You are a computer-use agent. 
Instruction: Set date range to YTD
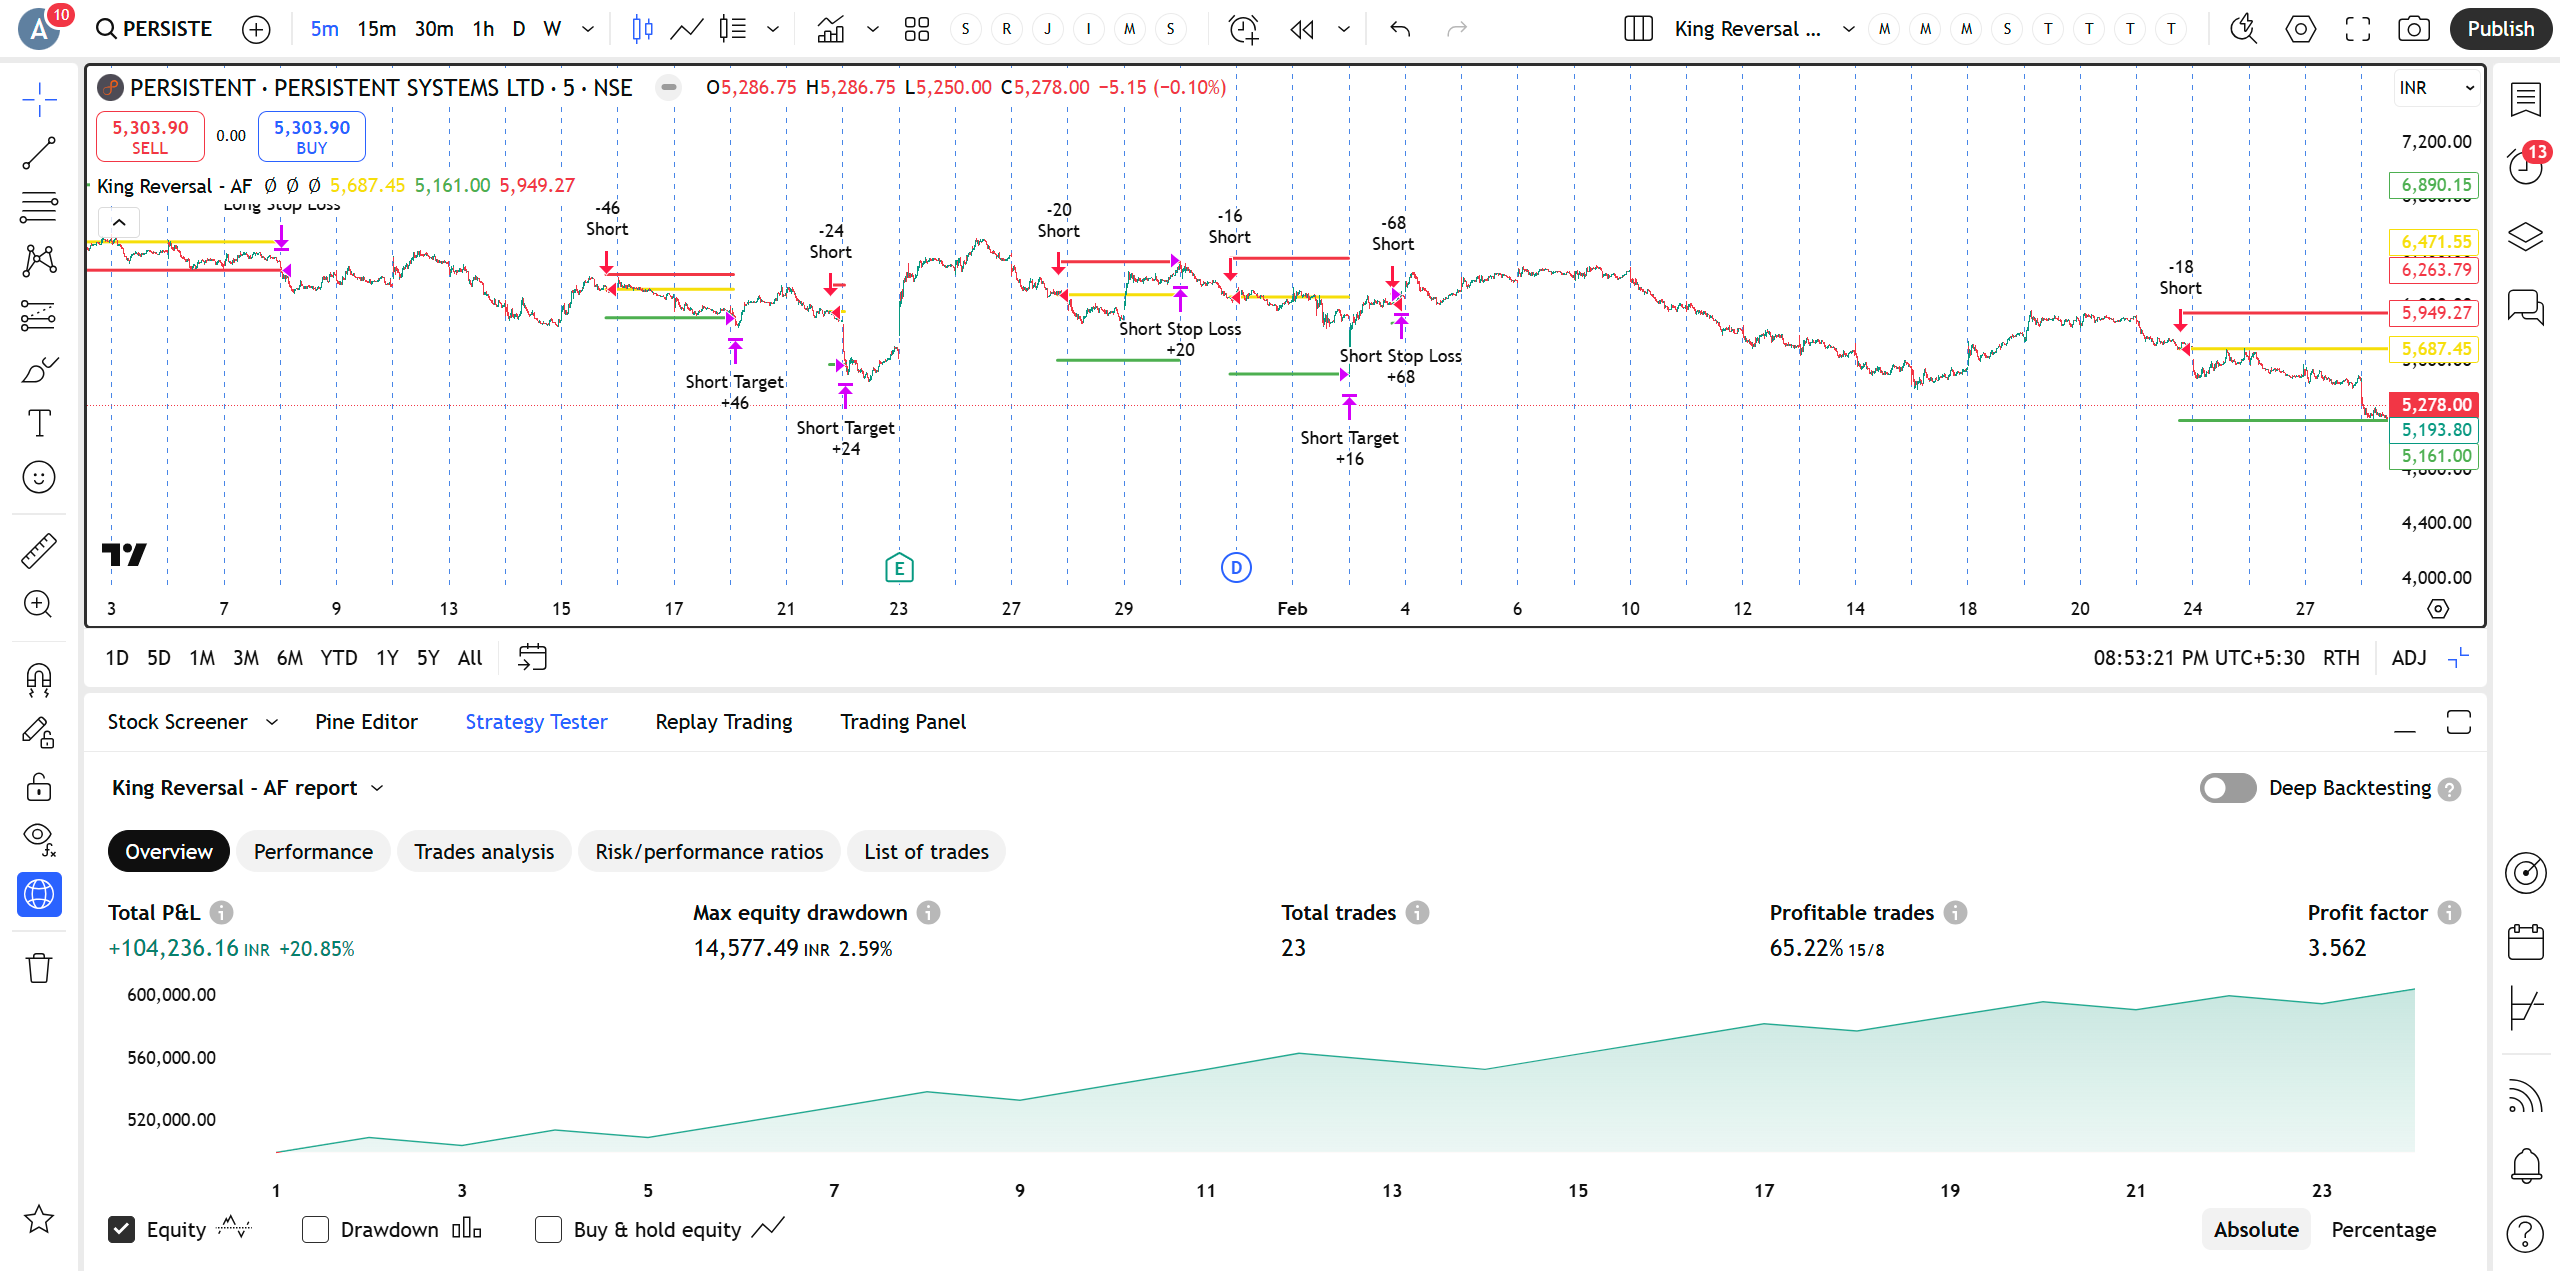338,658
